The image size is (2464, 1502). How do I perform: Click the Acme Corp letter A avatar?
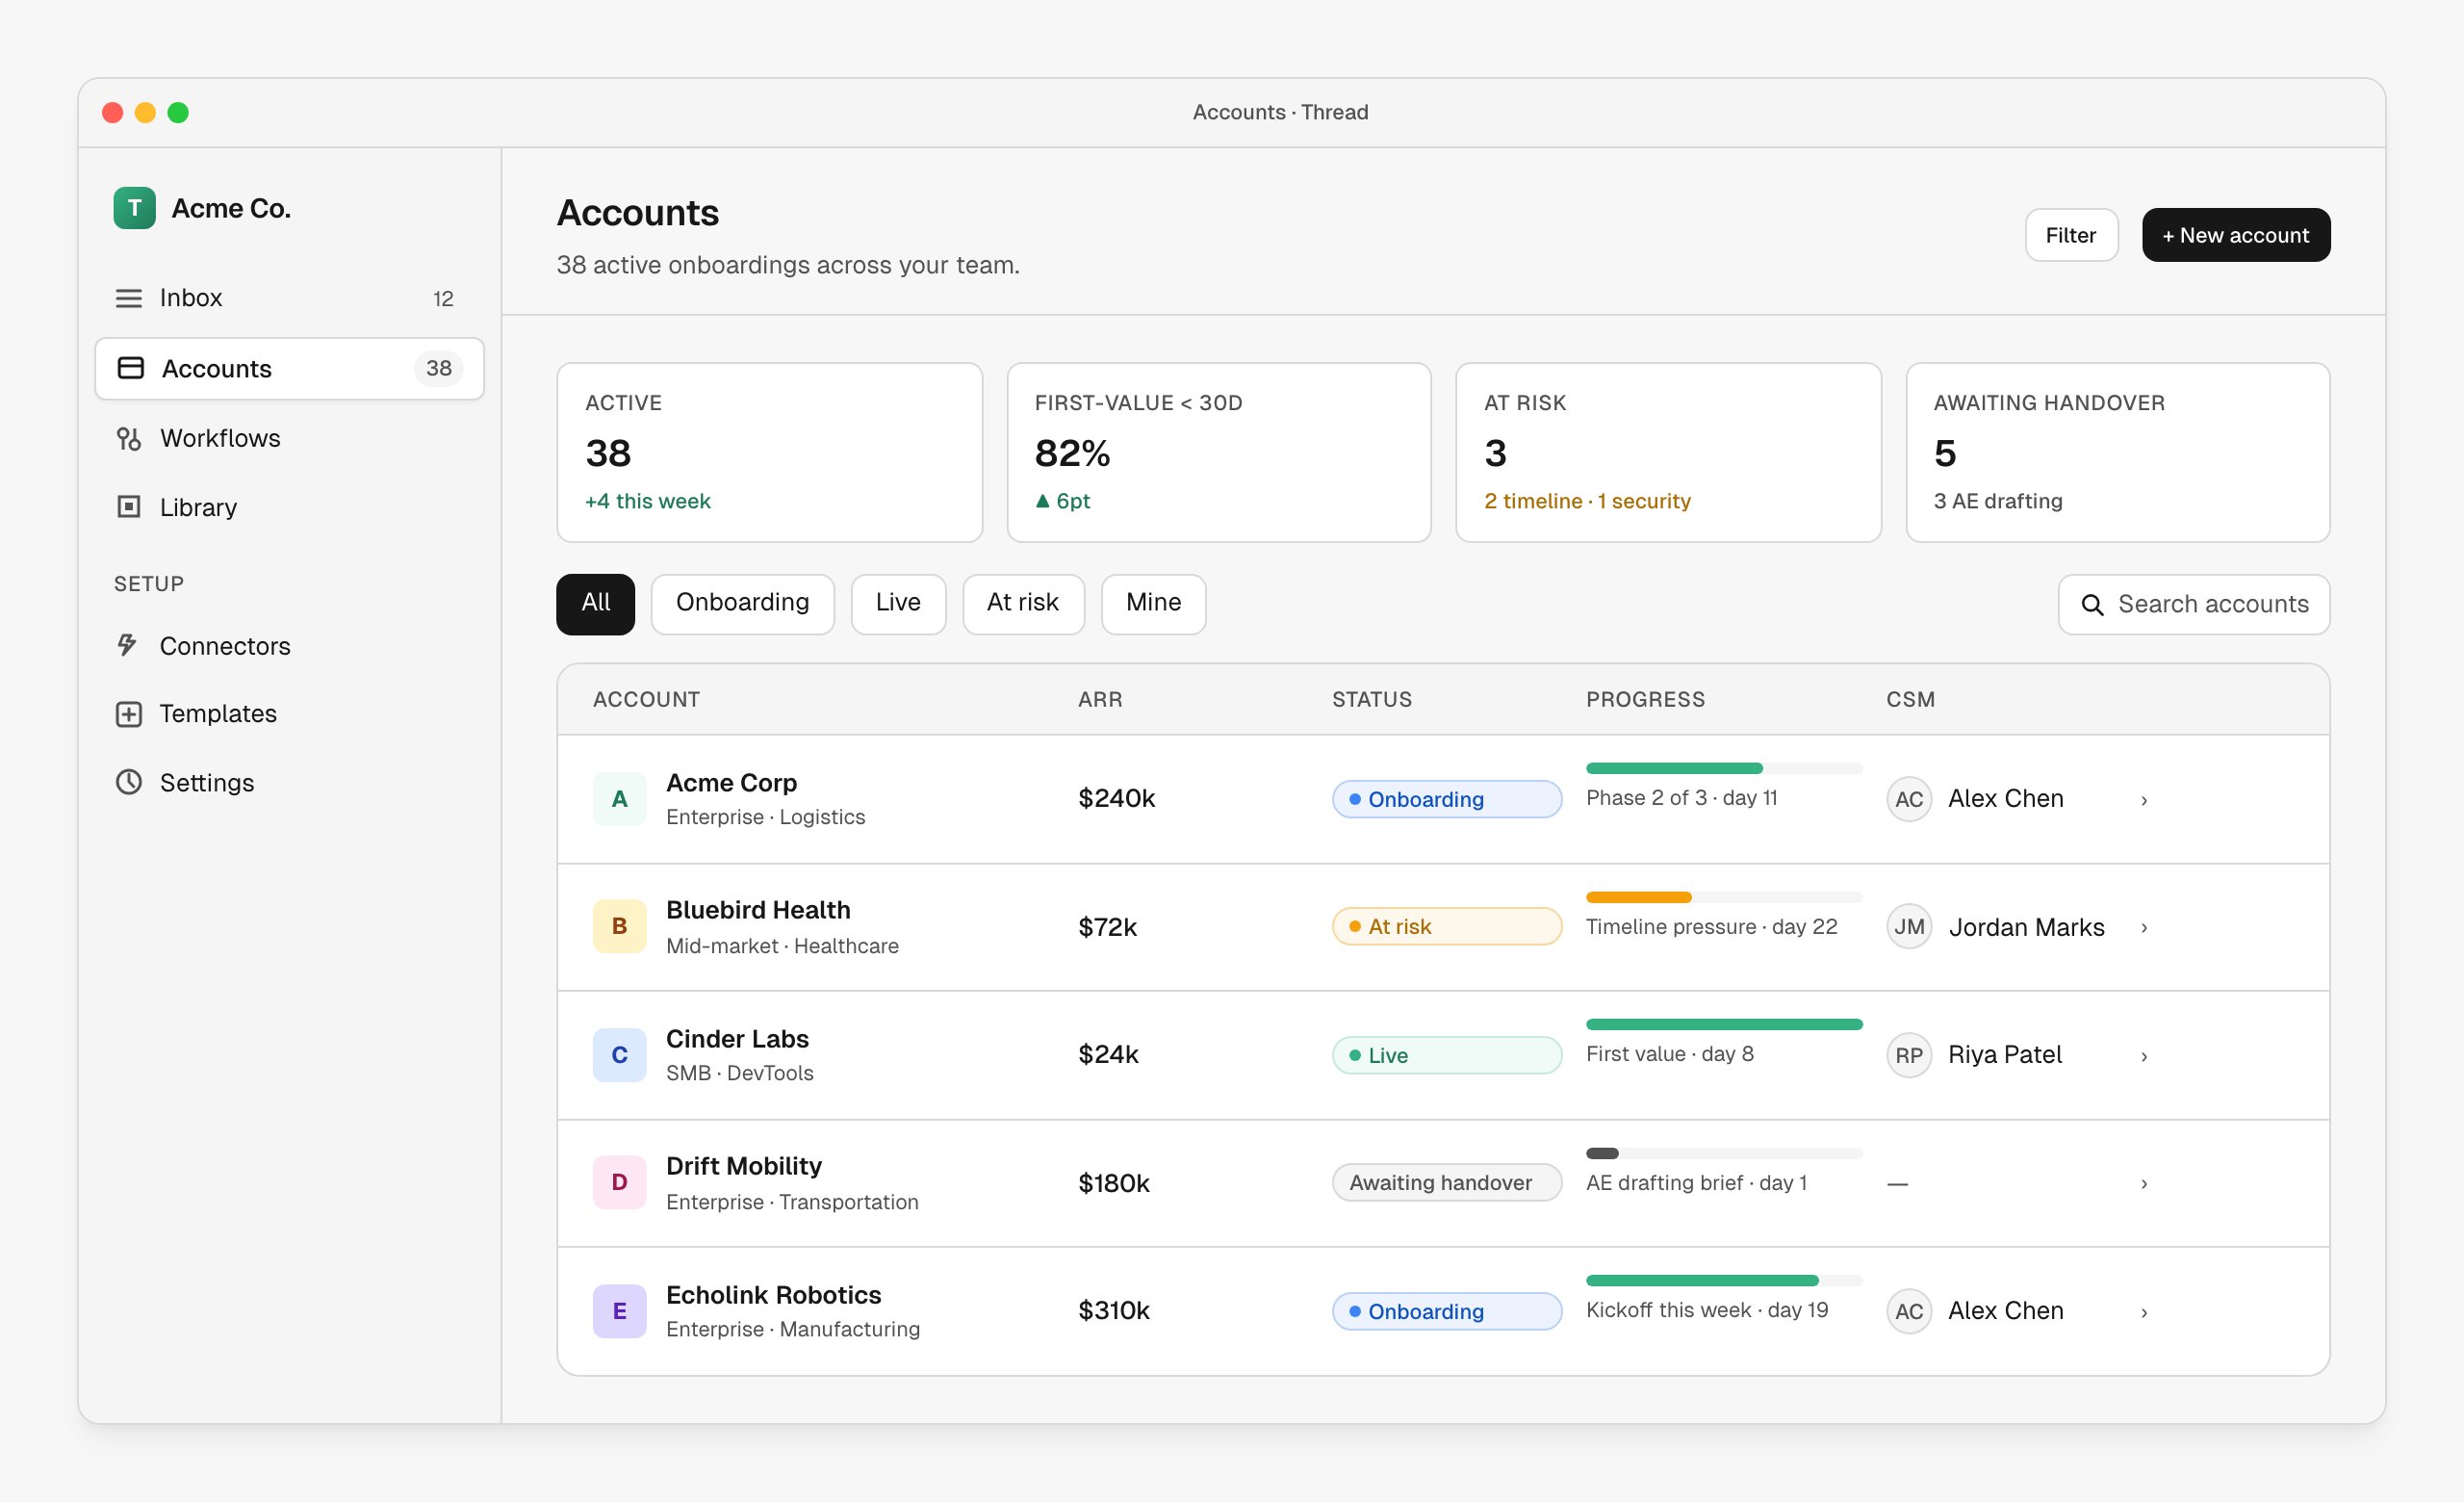(x=619, y=799)
